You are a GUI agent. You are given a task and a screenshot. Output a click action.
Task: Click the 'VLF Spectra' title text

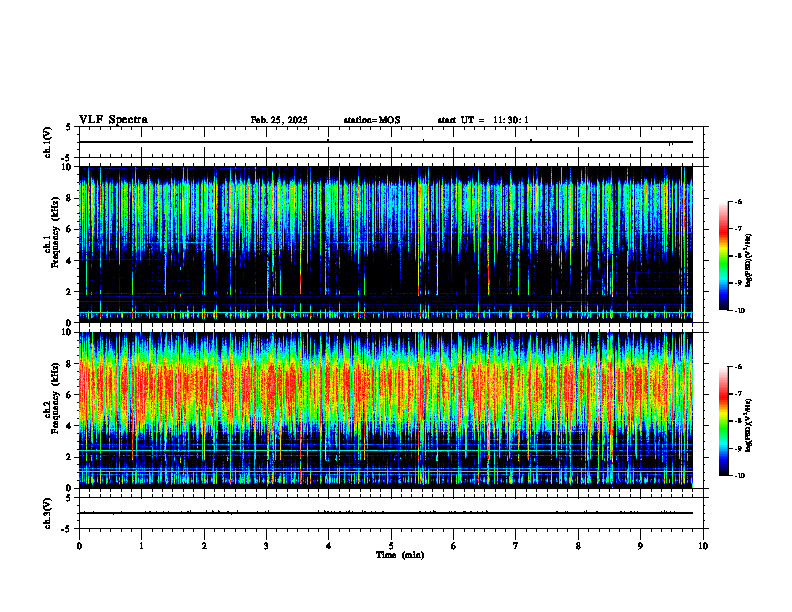tap(113, 120)
